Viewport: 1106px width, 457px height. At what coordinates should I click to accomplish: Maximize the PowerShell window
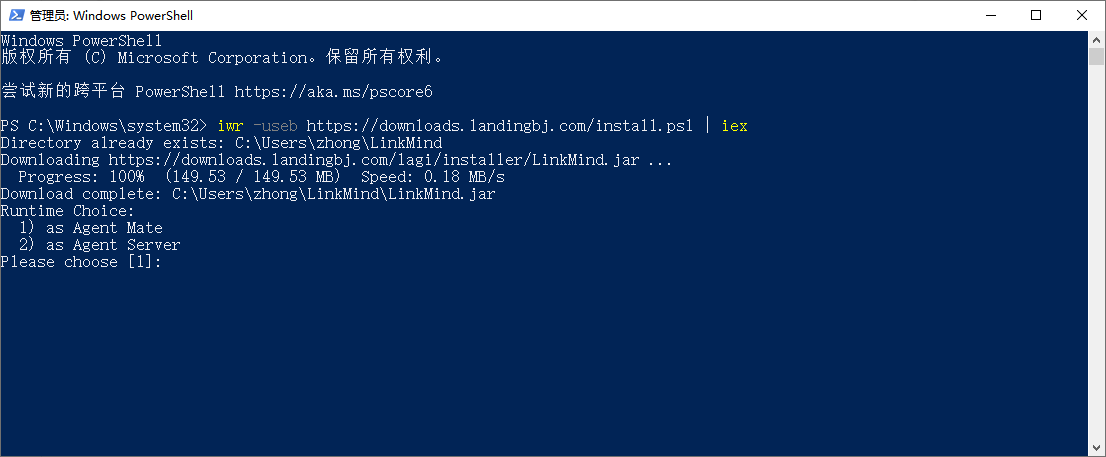[1036, 15]
